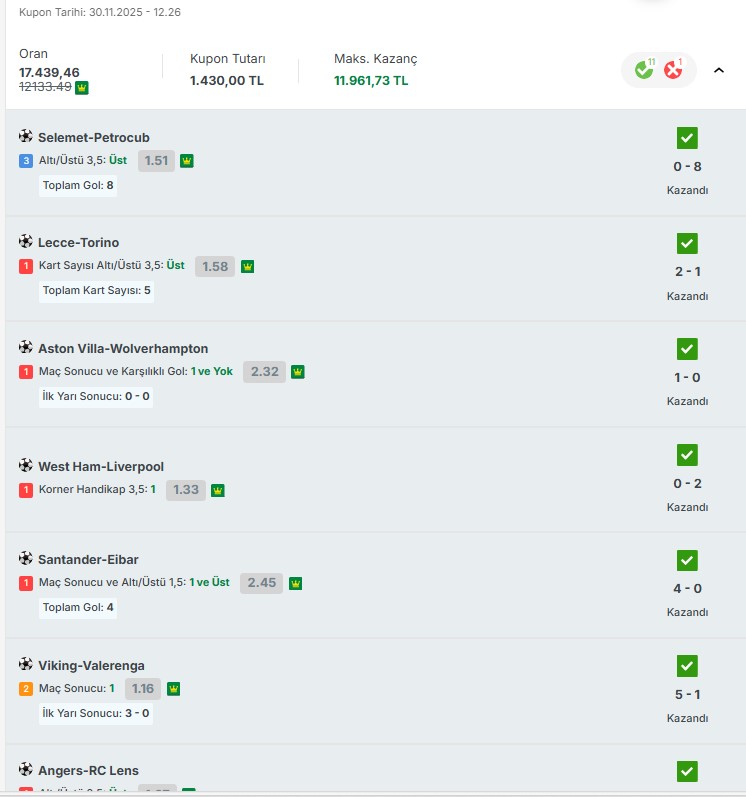Click the lost bets red X counter
The height and width of the screenshot is (797, 746).
point(673,70)
